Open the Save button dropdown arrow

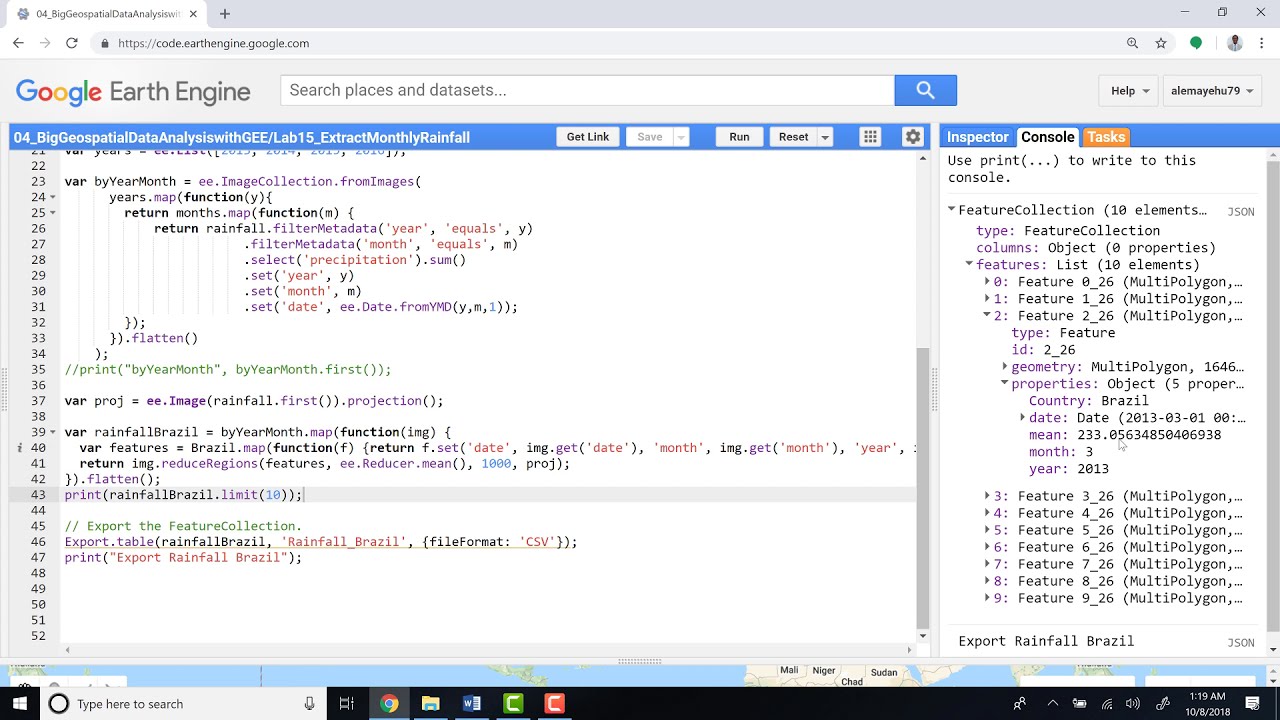pos(681,137)
